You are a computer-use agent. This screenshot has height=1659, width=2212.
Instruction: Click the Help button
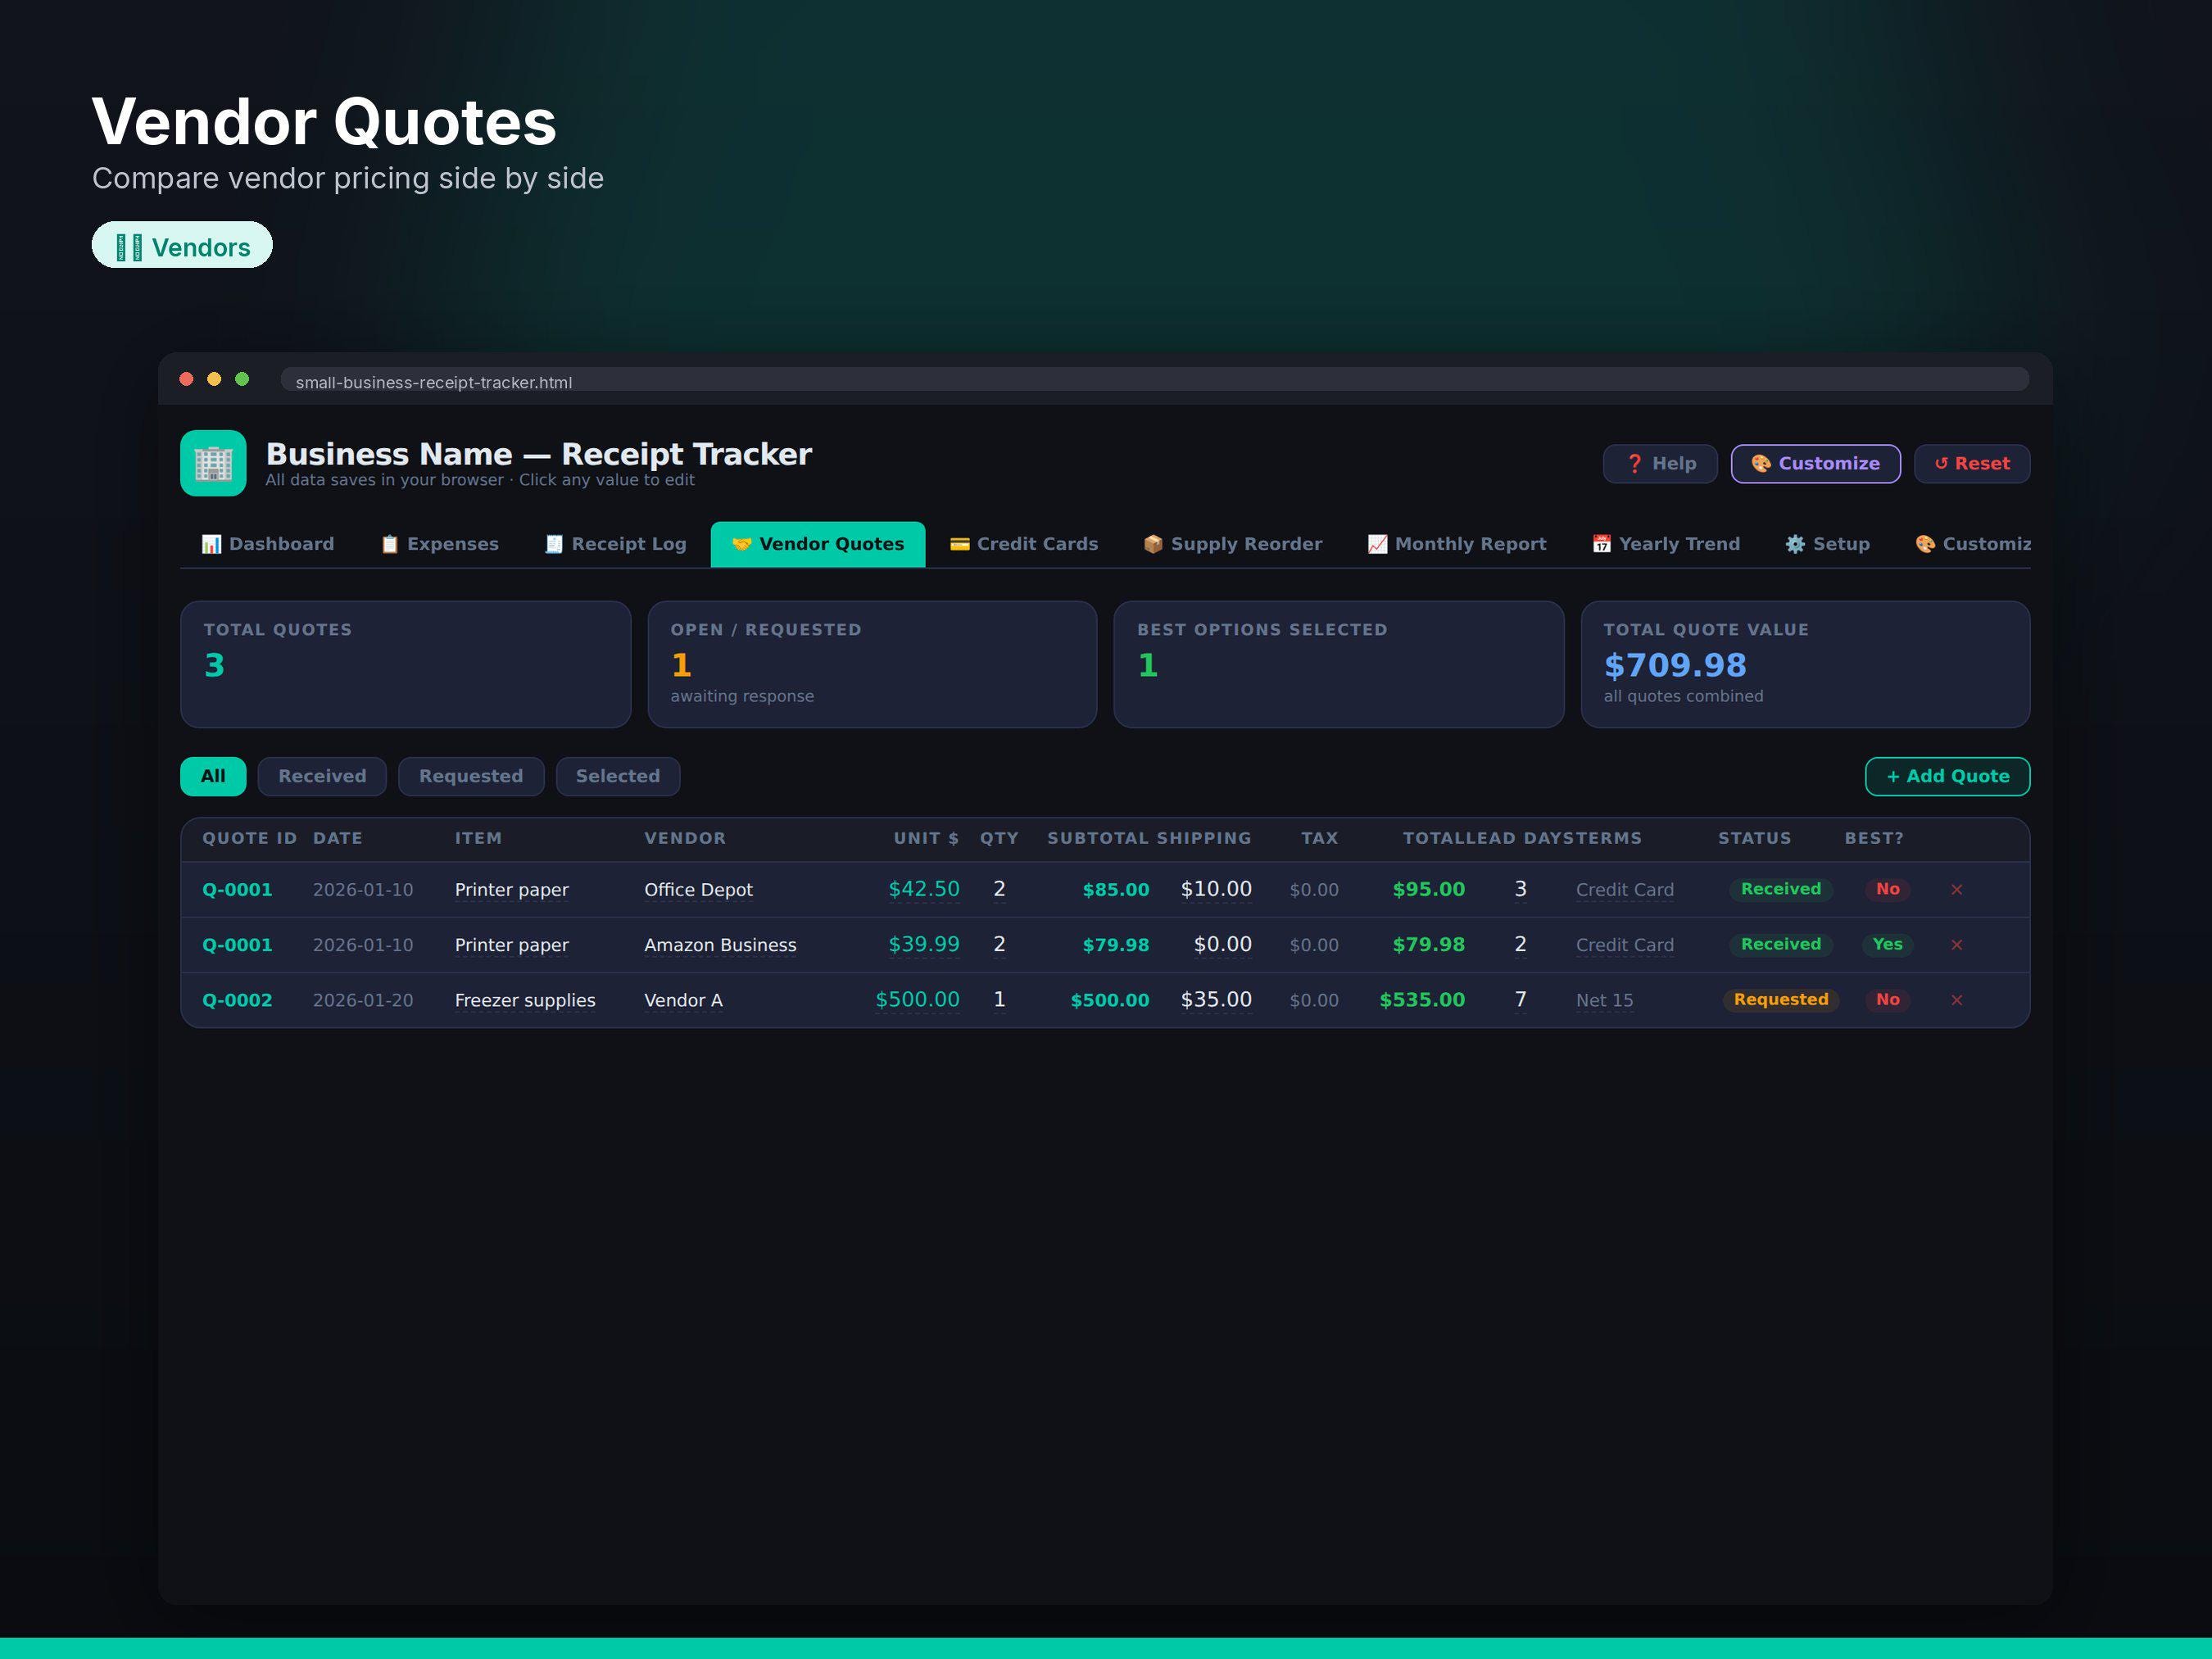[1660, 463]
